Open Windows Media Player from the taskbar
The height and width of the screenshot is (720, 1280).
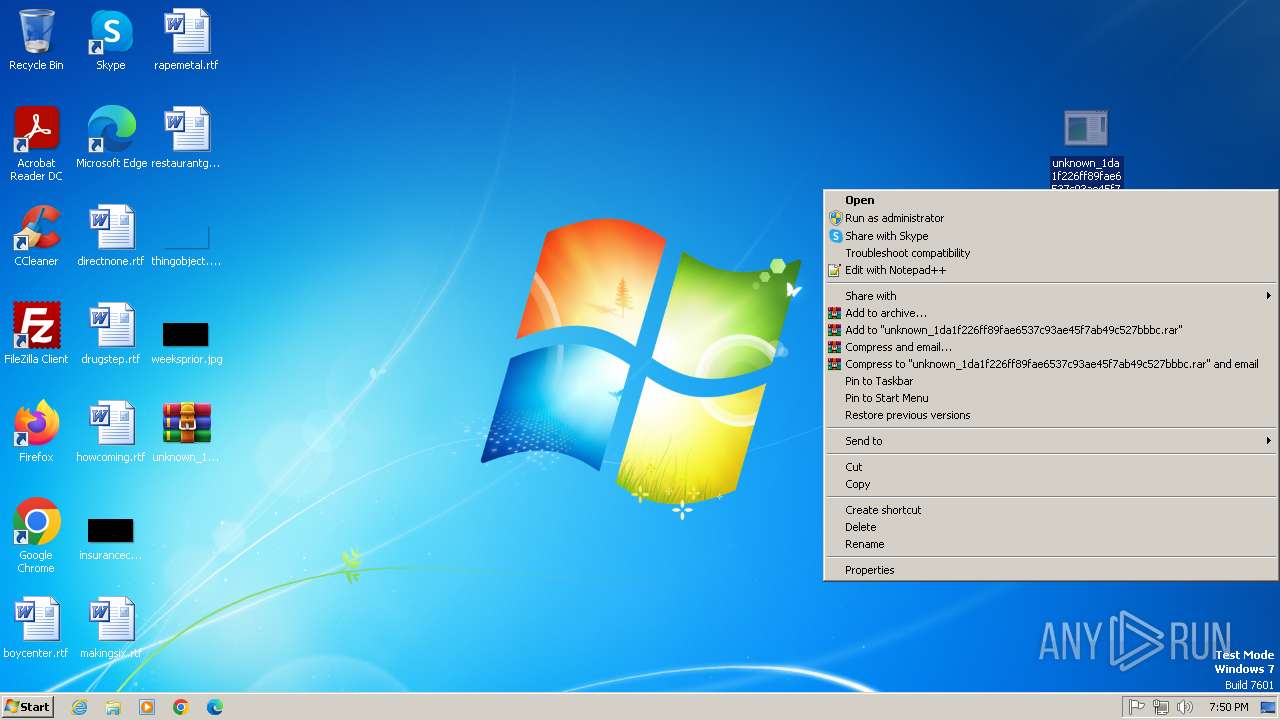coord(147,707)
